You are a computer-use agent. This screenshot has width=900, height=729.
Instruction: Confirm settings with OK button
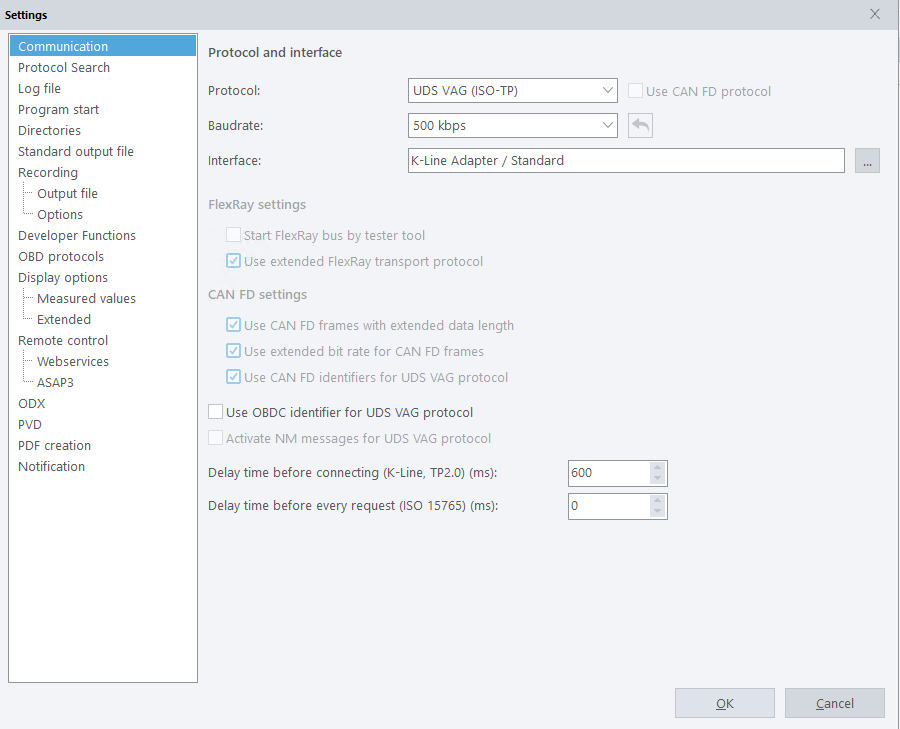(x=724, y=703)
